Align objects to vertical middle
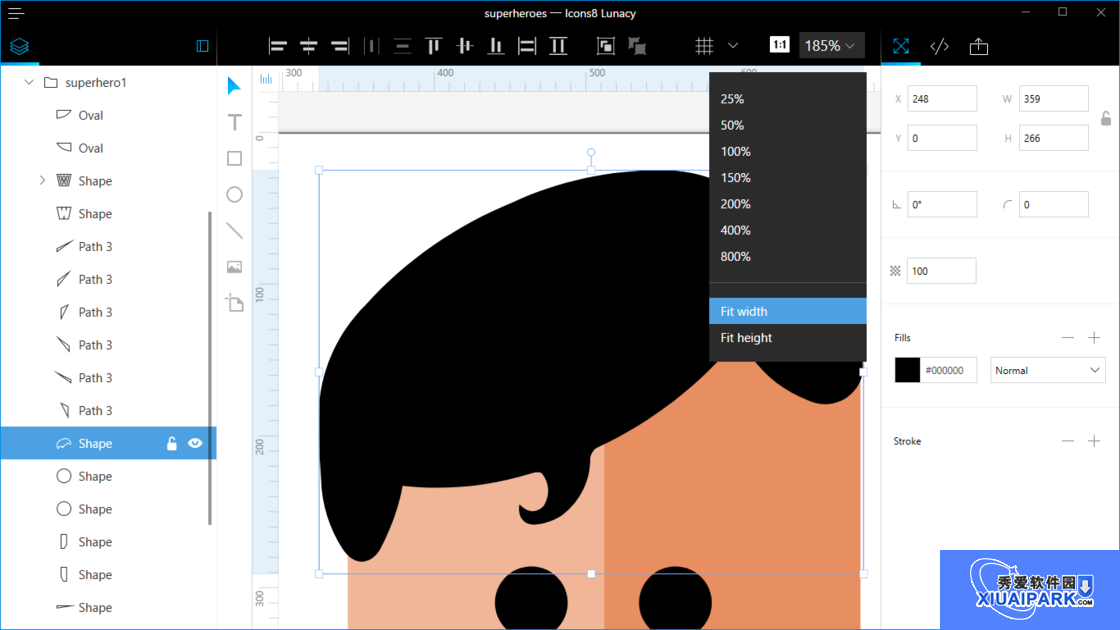 tap(464, 46)
